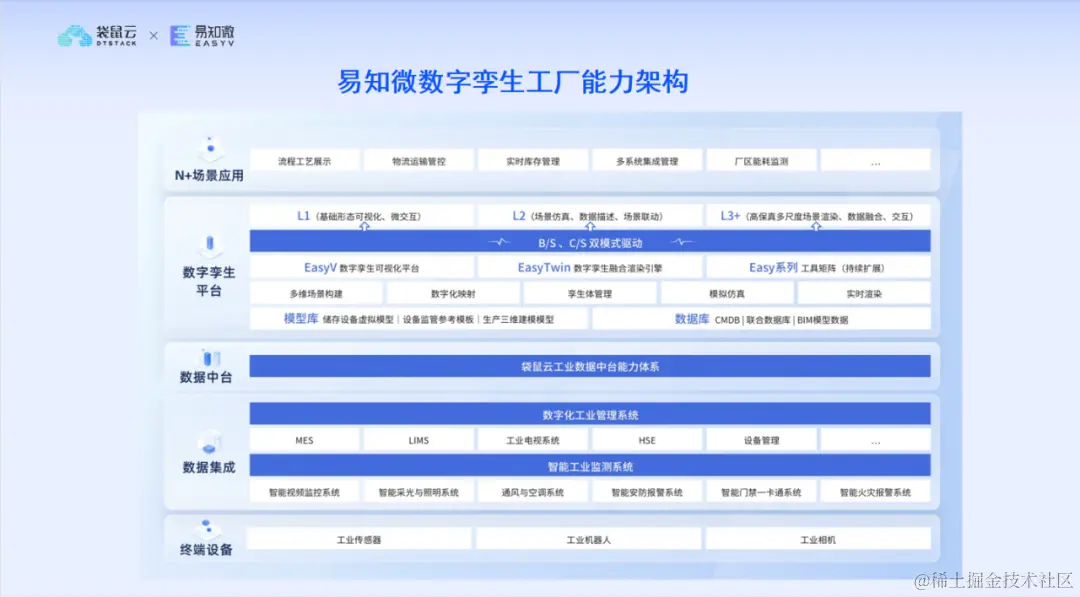Select the 实时渲染 box

(x=864, y=293)
